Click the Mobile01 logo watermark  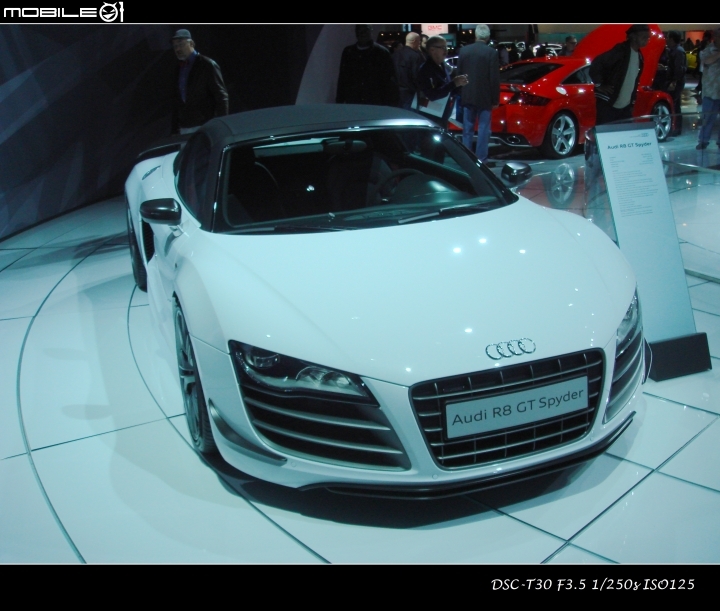pos(63,11)
